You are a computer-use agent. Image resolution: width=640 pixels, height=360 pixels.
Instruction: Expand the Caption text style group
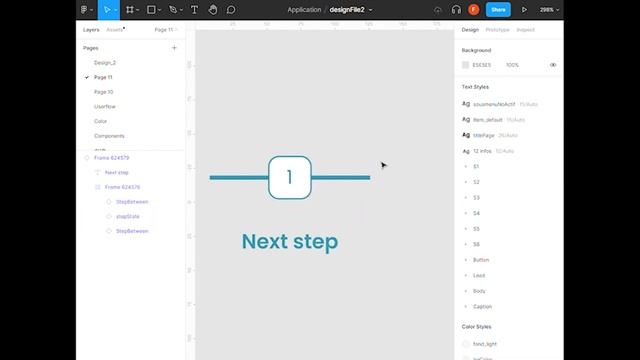(x=466, y=306)
